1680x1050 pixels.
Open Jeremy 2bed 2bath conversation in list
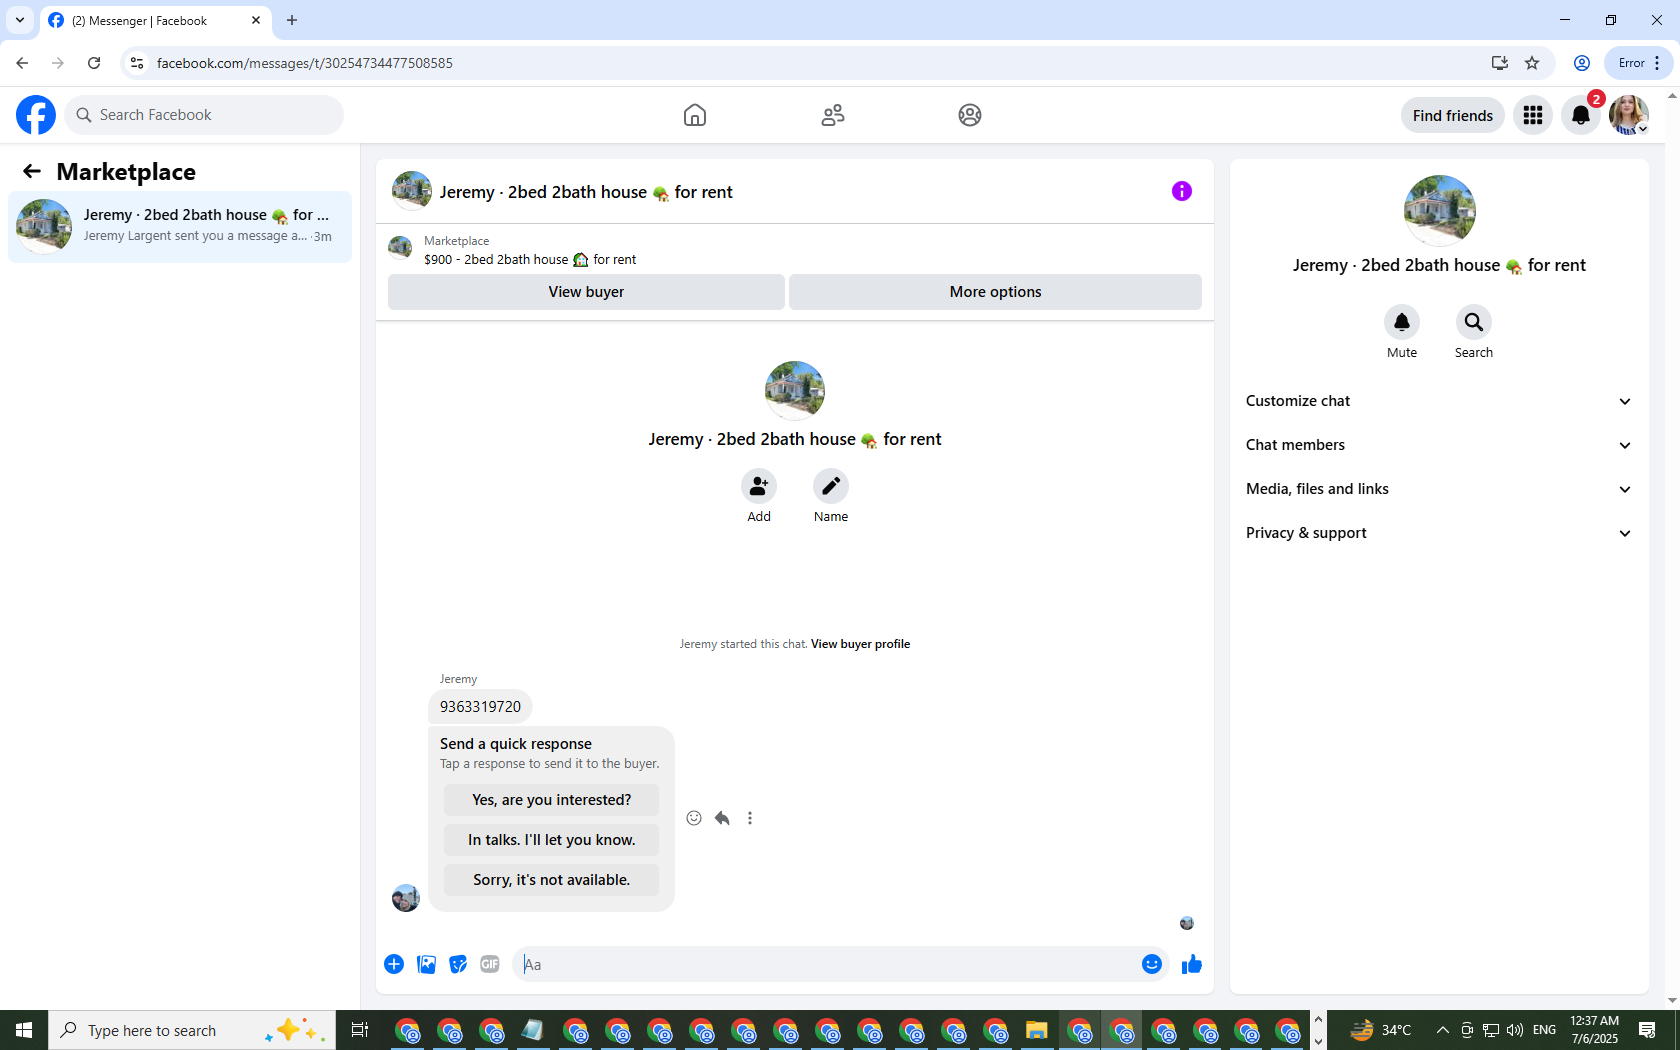pos(180,226)
